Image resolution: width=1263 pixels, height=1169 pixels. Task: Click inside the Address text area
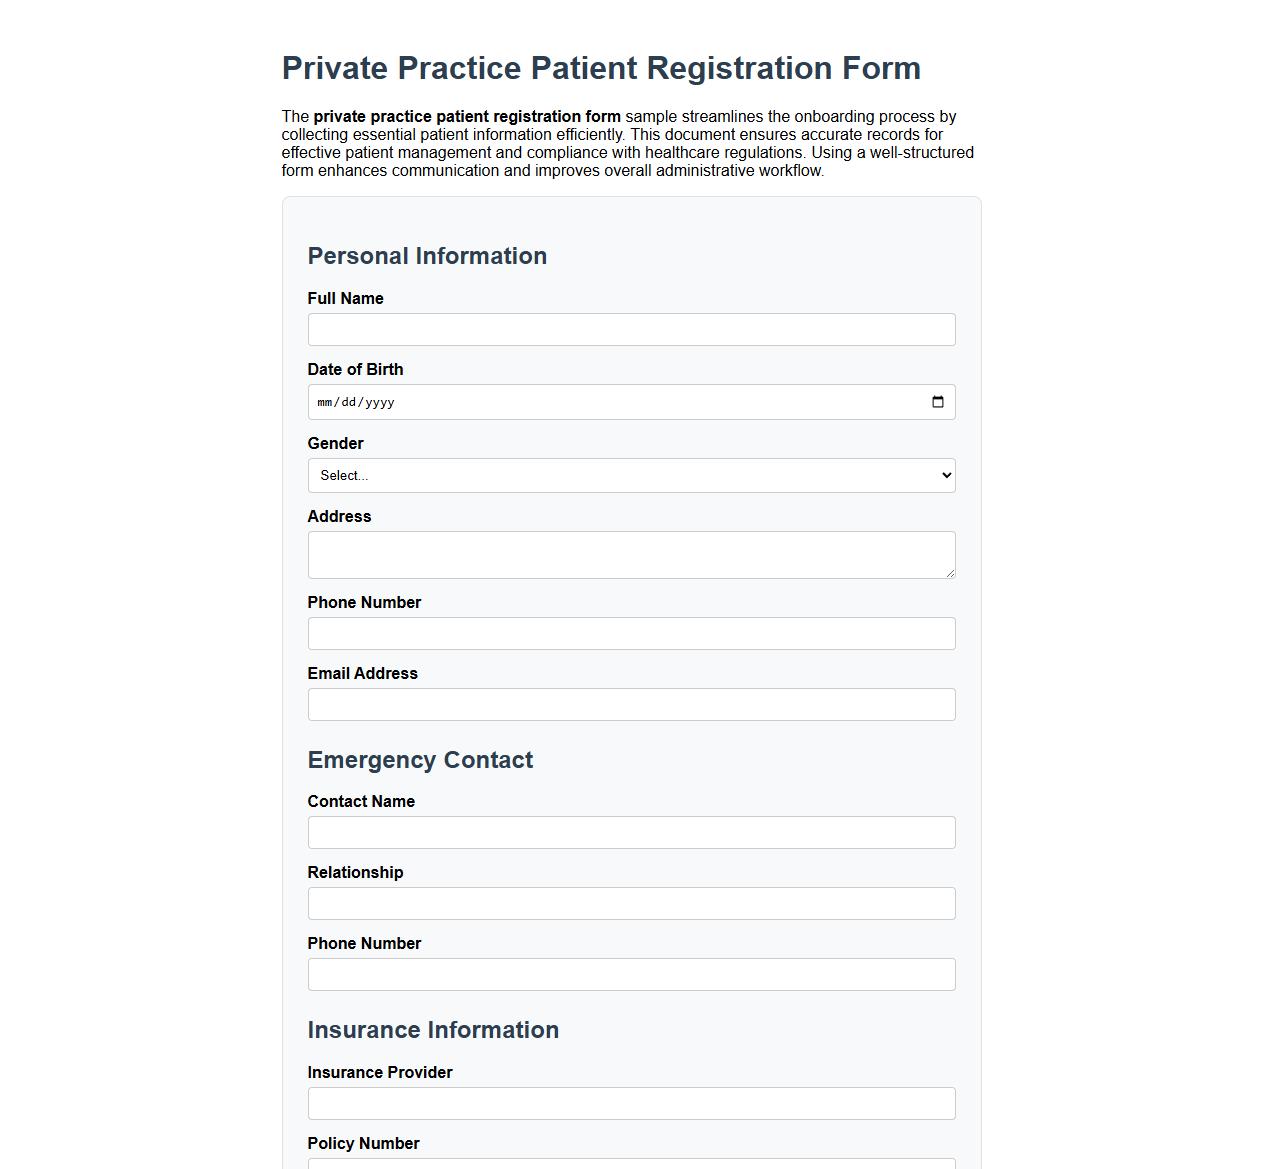[x=632, y=554]
